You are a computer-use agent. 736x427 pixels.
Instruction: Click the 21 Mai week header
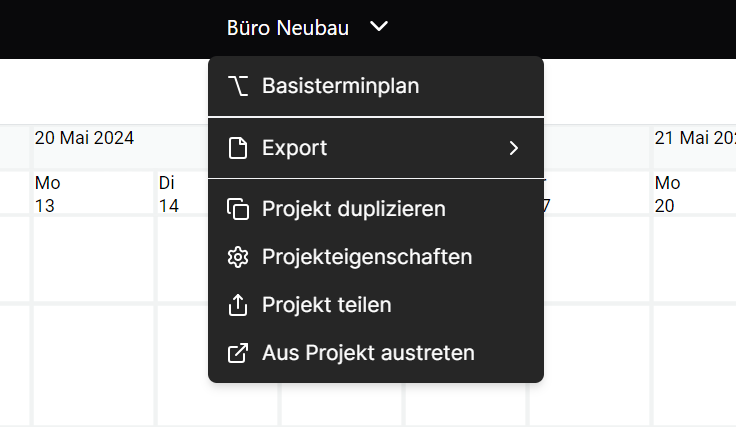(x=695, y=138)
